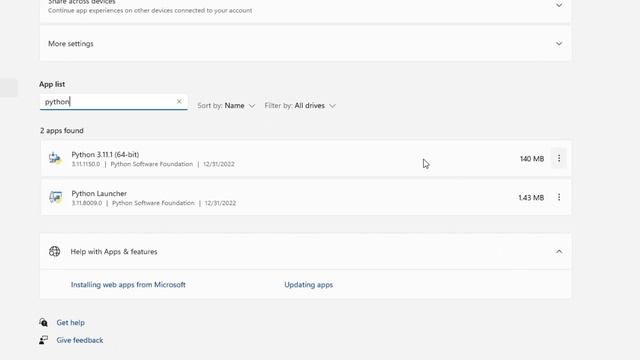Click the 140 MB size value
The image size is (640, 360).
click(x=532, y=159)
